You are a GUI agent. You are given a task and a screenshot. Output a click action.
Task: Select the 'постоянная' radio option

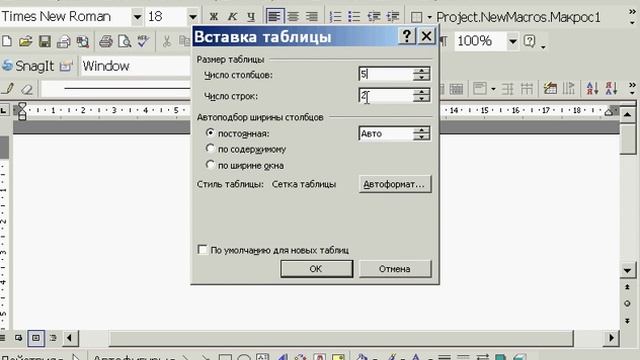(210, 133)
